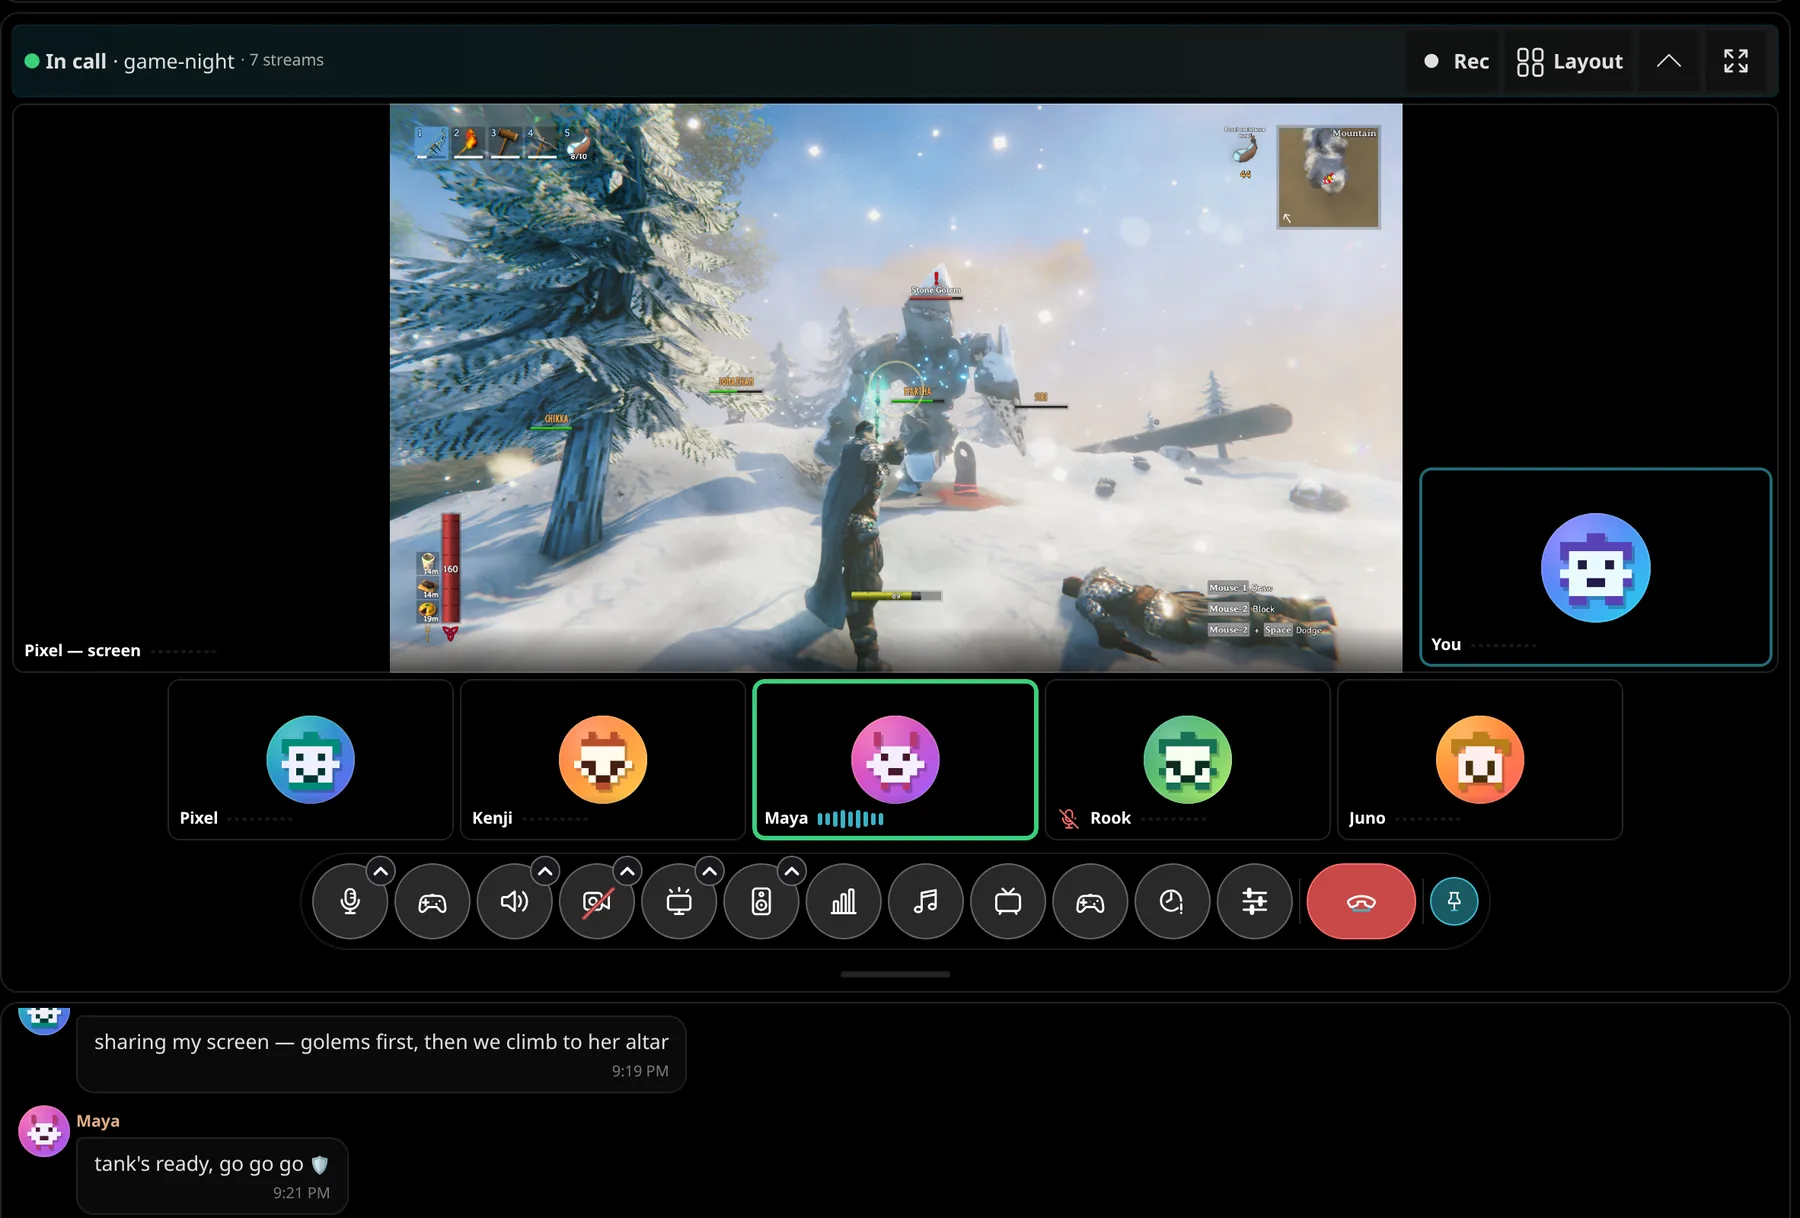Expand camera options chevron
The height and width of the screenshot is (1218, 1800).
(627, 871)
